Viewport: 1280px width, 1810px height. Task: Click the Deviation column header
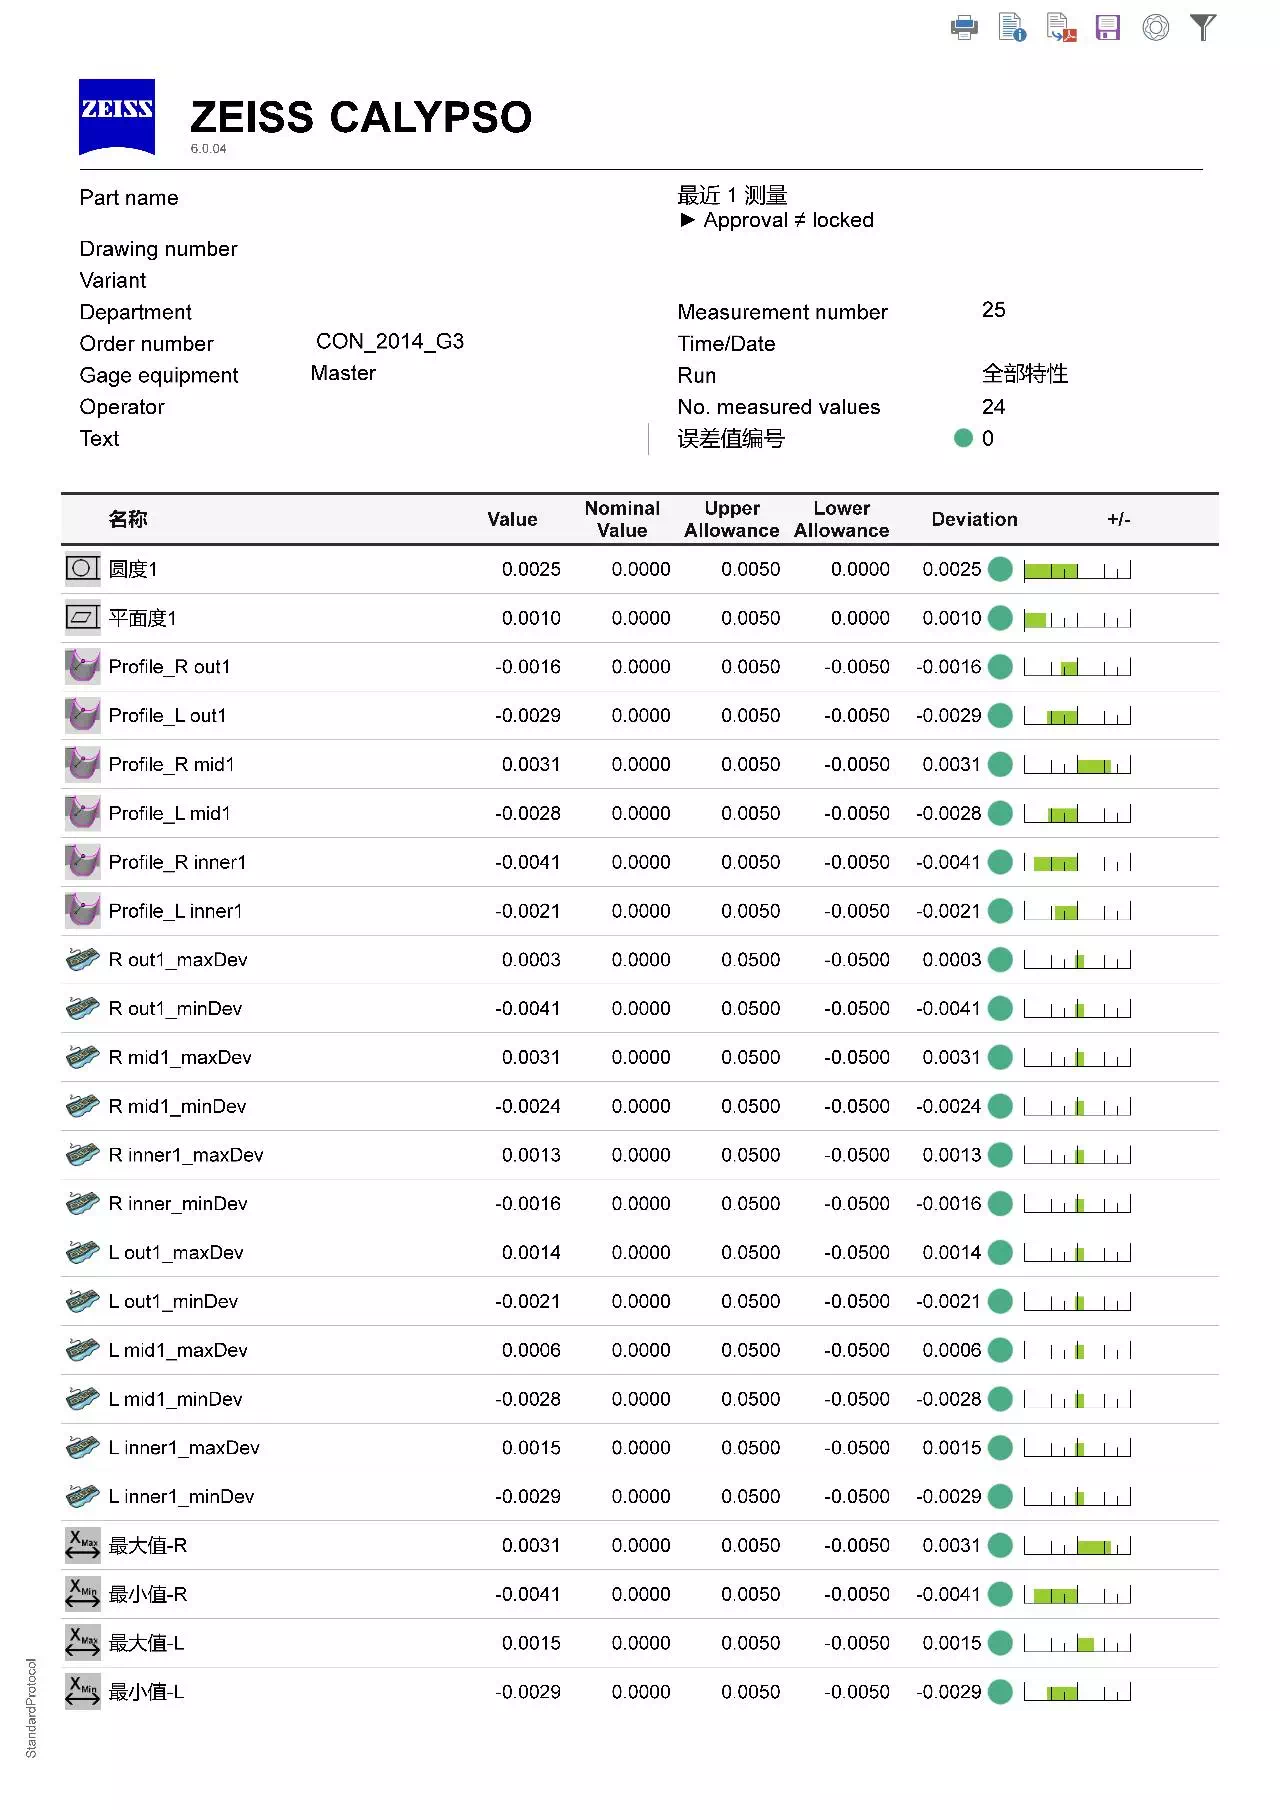tap(974, 519)
